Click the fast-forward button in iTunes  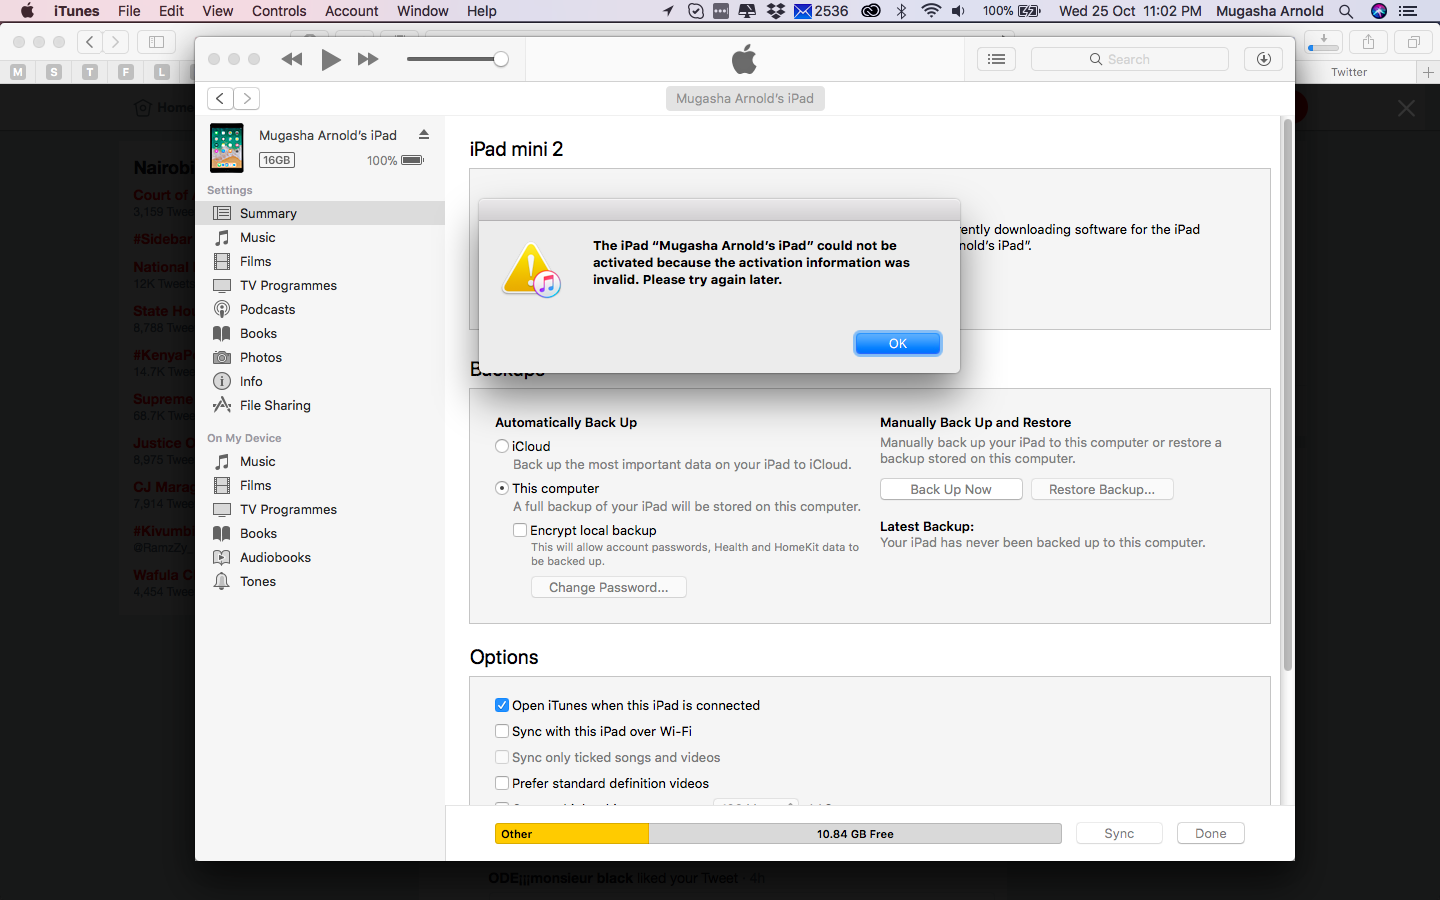pos(368,59)
